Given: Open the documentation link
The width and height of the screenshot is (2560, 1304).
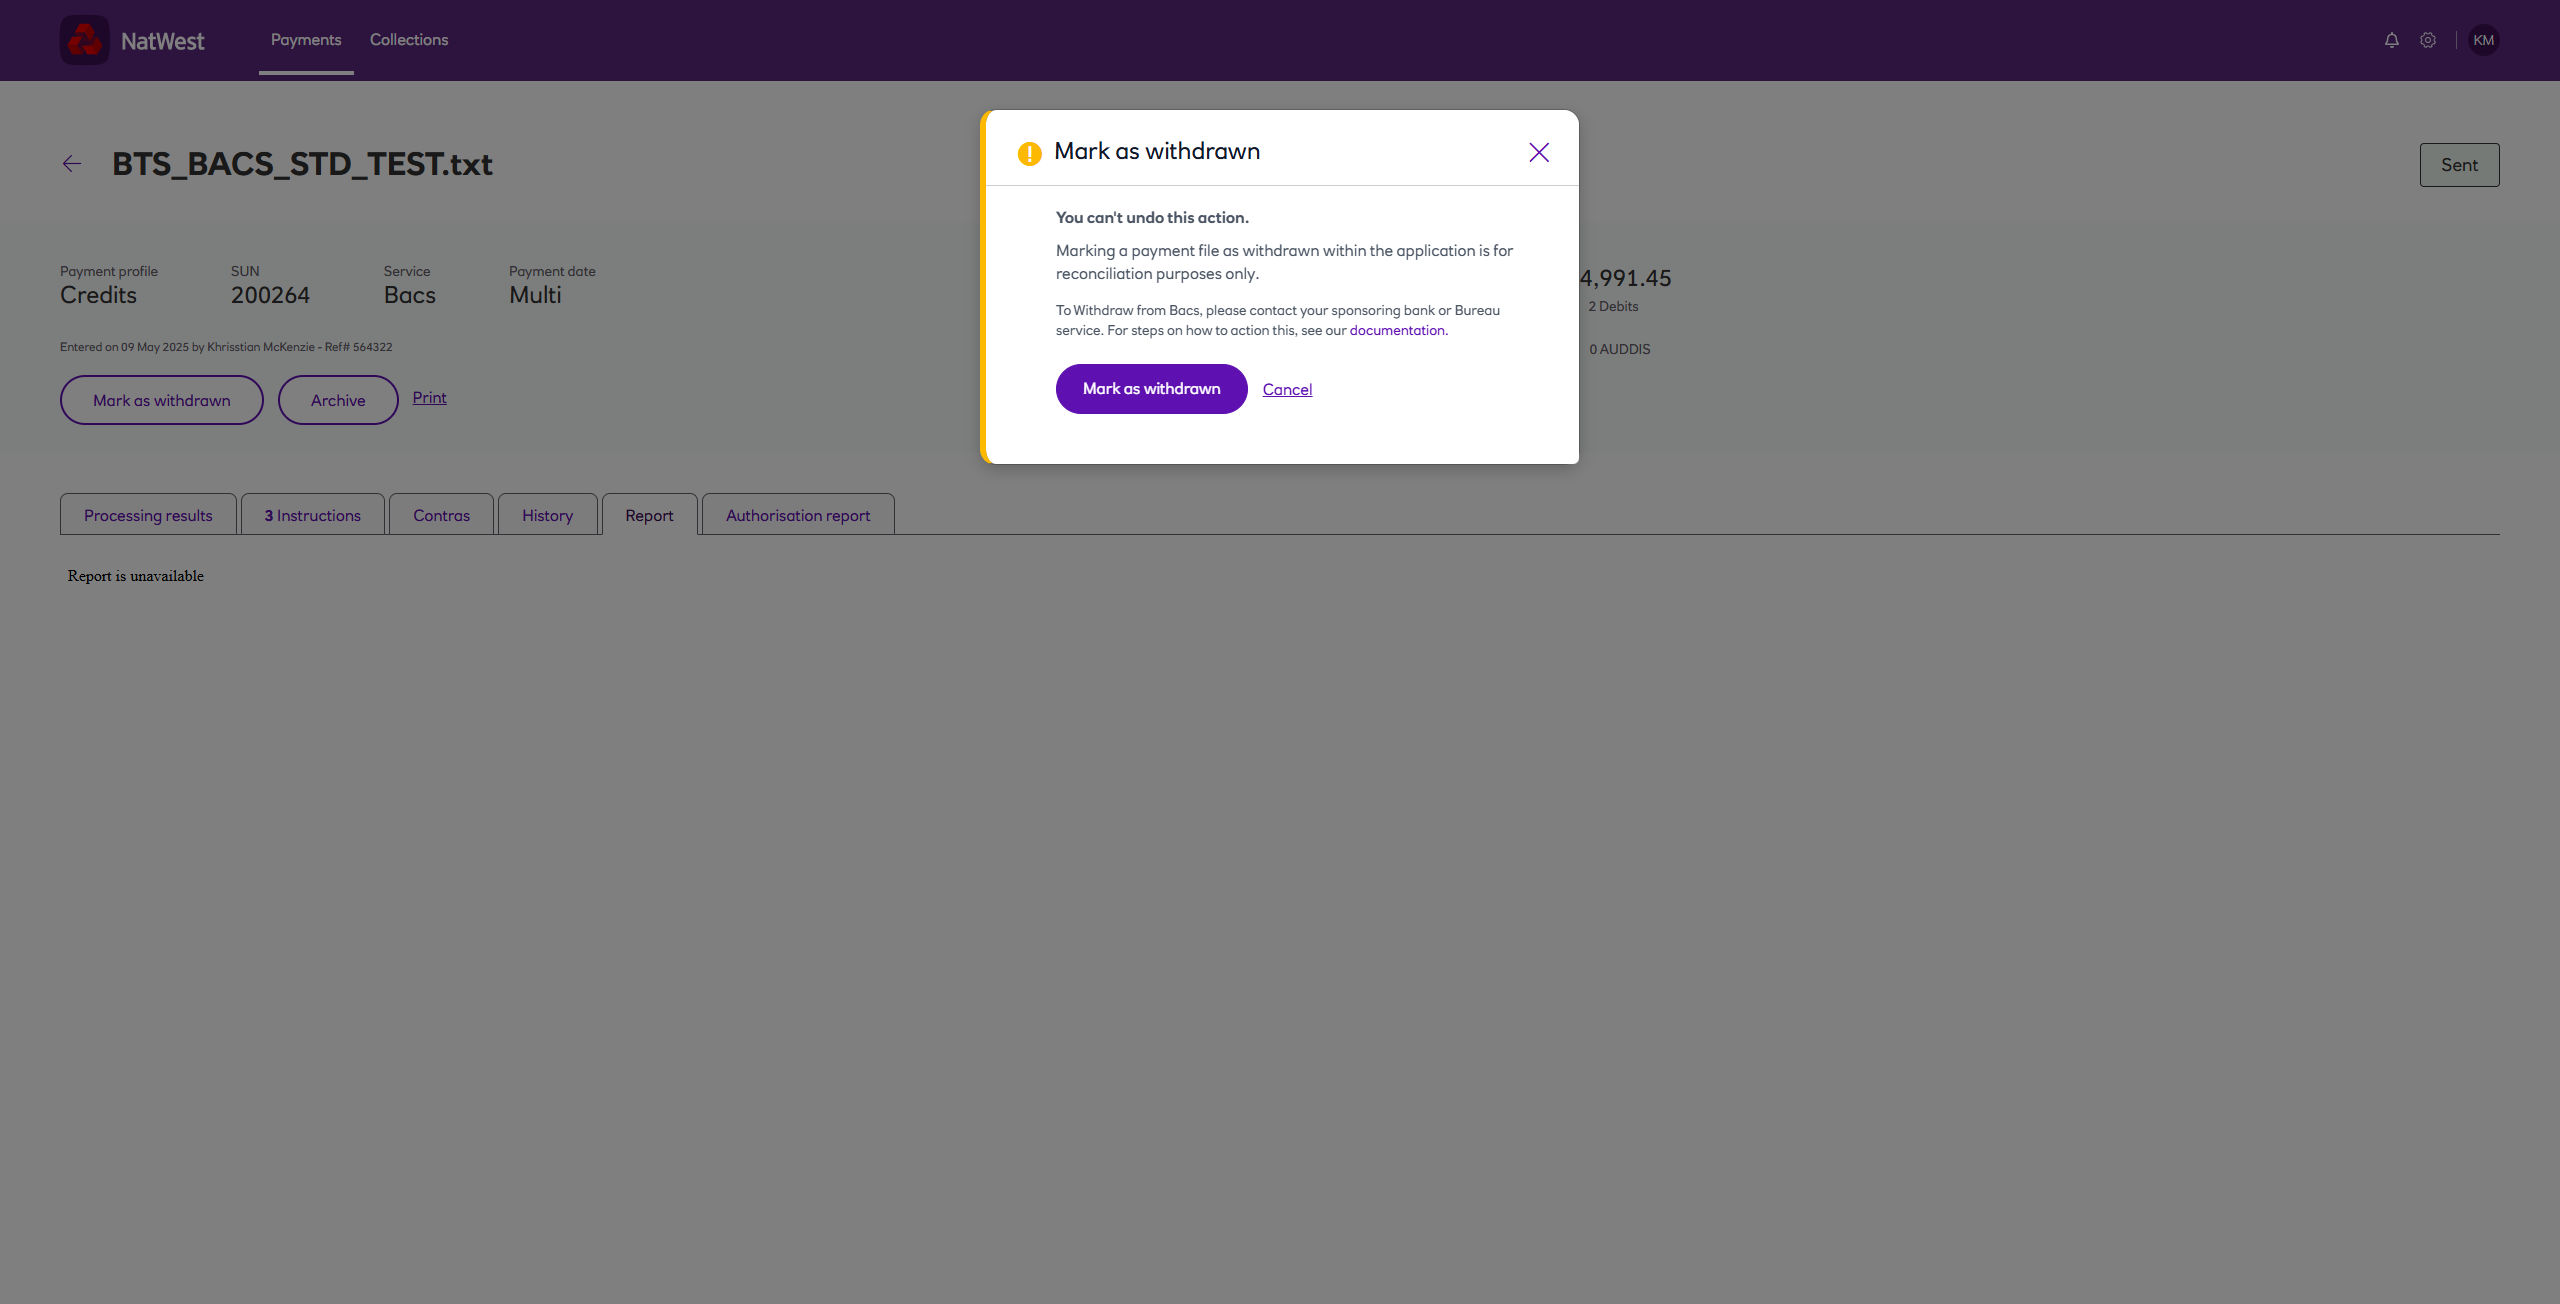Looking at the screenshot, I should (x=1396, y=331).
